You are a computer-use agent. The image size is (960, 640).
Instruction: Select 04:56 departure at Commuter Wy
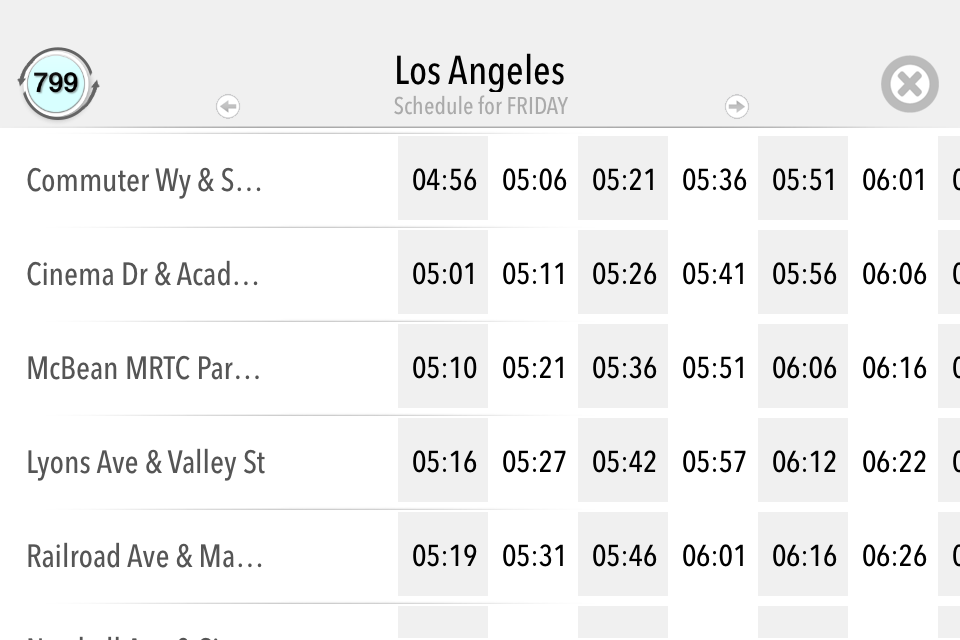pyautogui.click(x=444, y=180)
